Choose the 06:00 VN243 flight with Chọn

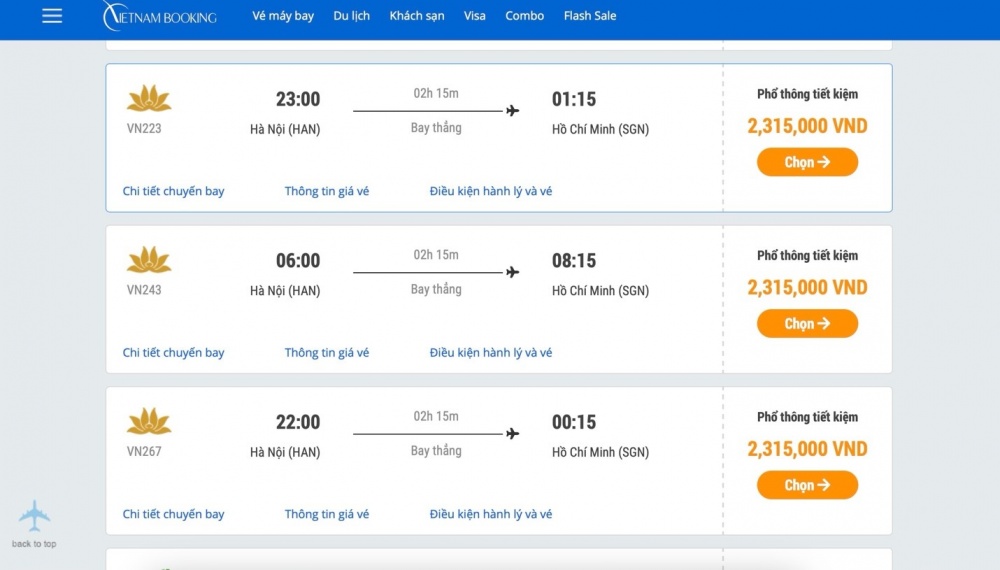pos(807,324)
